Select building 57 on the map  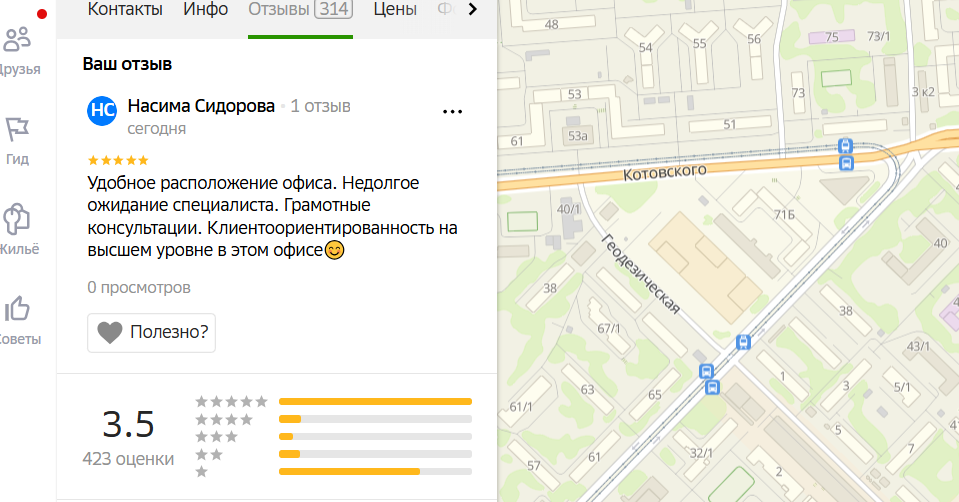534,466
